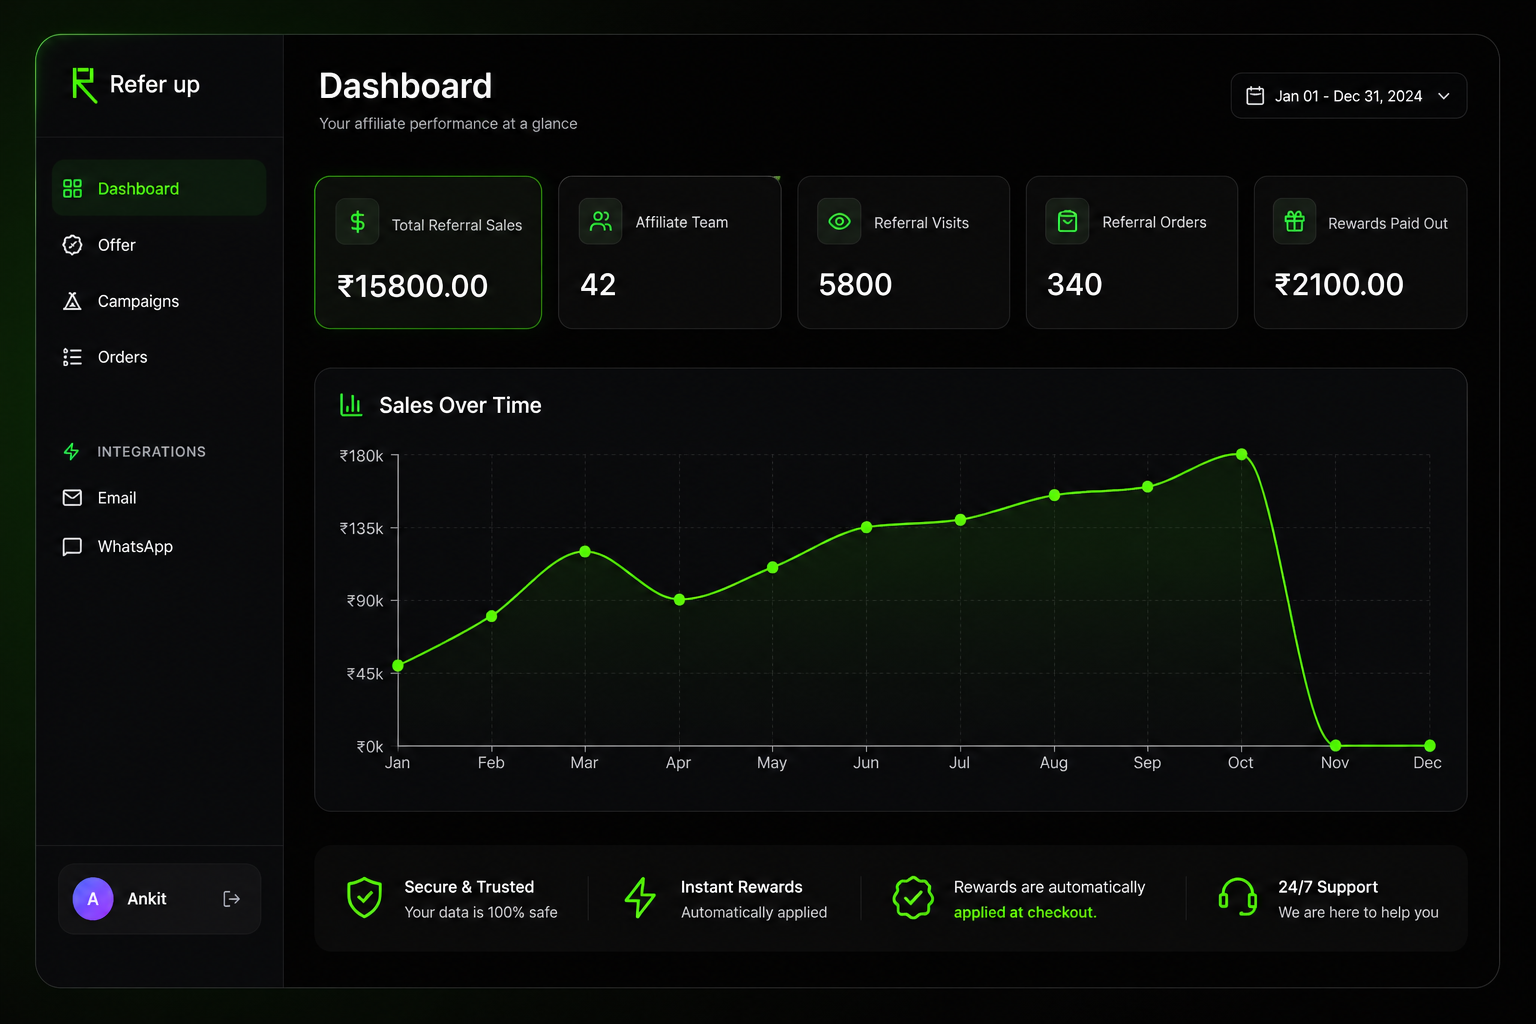Select the Affiliate Team card
This screenshot has height=1024, width=1536.
670,252
